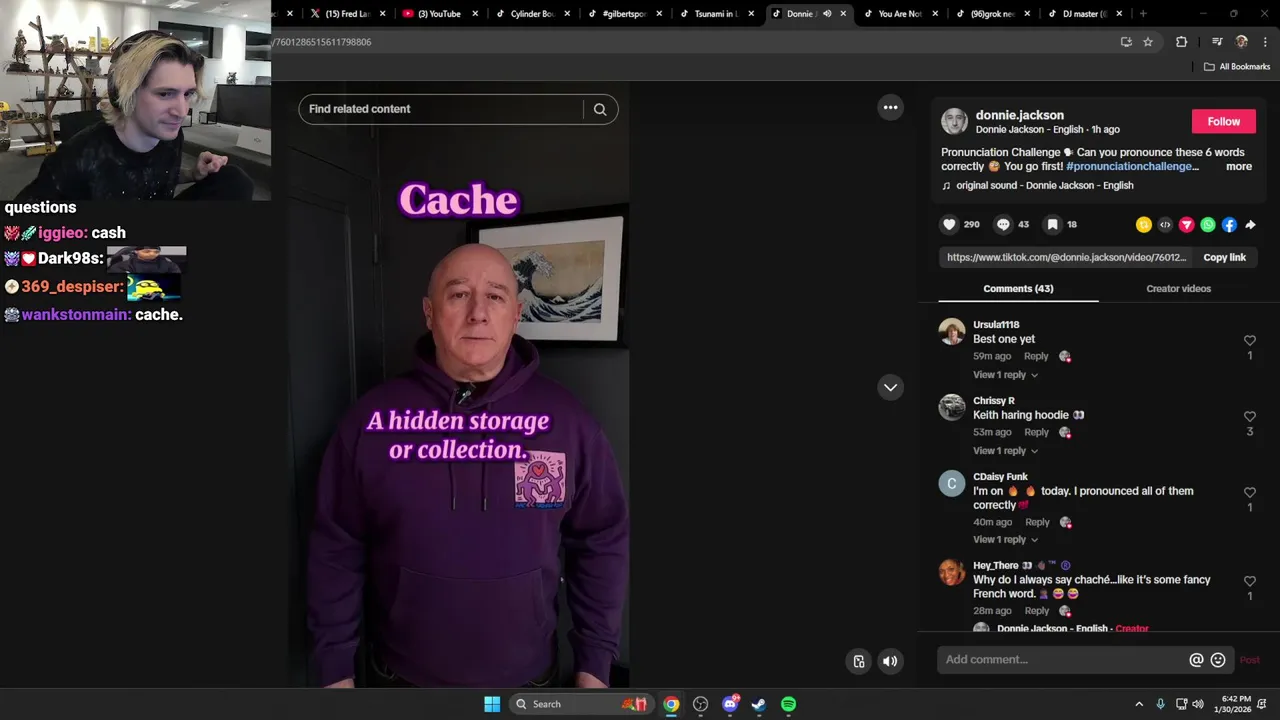Reply to Ursula1118's comment
The image size is (1280, 720).
(x=1036, y=357)
